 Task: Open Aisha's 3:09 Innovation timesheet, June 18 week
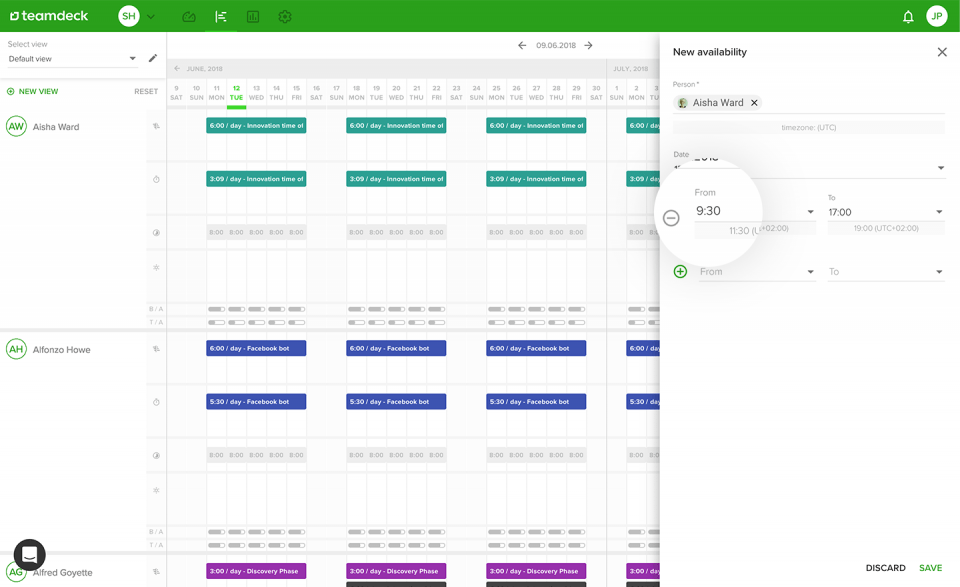(396, 179)
